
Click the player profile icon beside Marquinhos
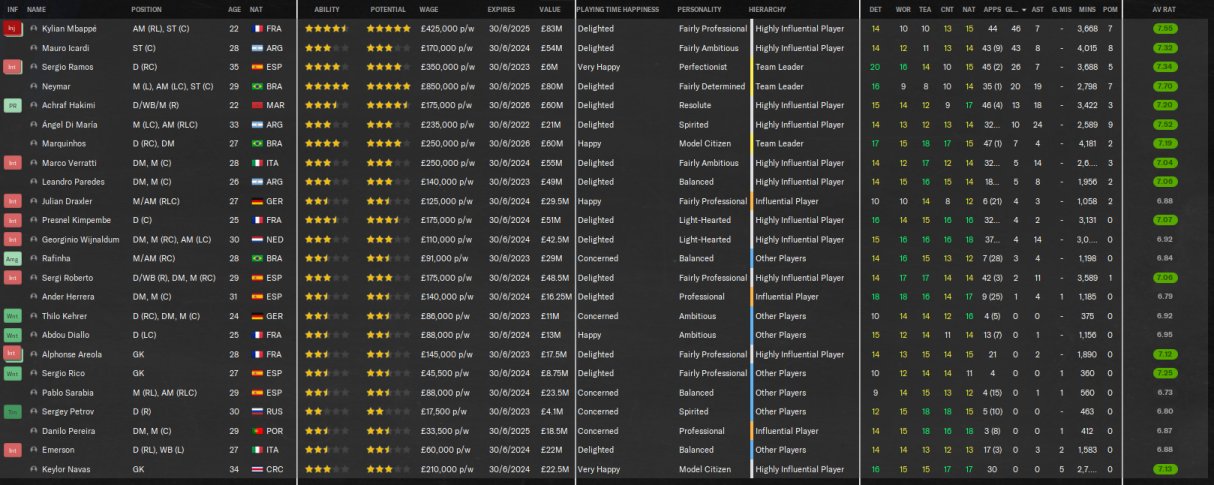[x=34, y=143]
